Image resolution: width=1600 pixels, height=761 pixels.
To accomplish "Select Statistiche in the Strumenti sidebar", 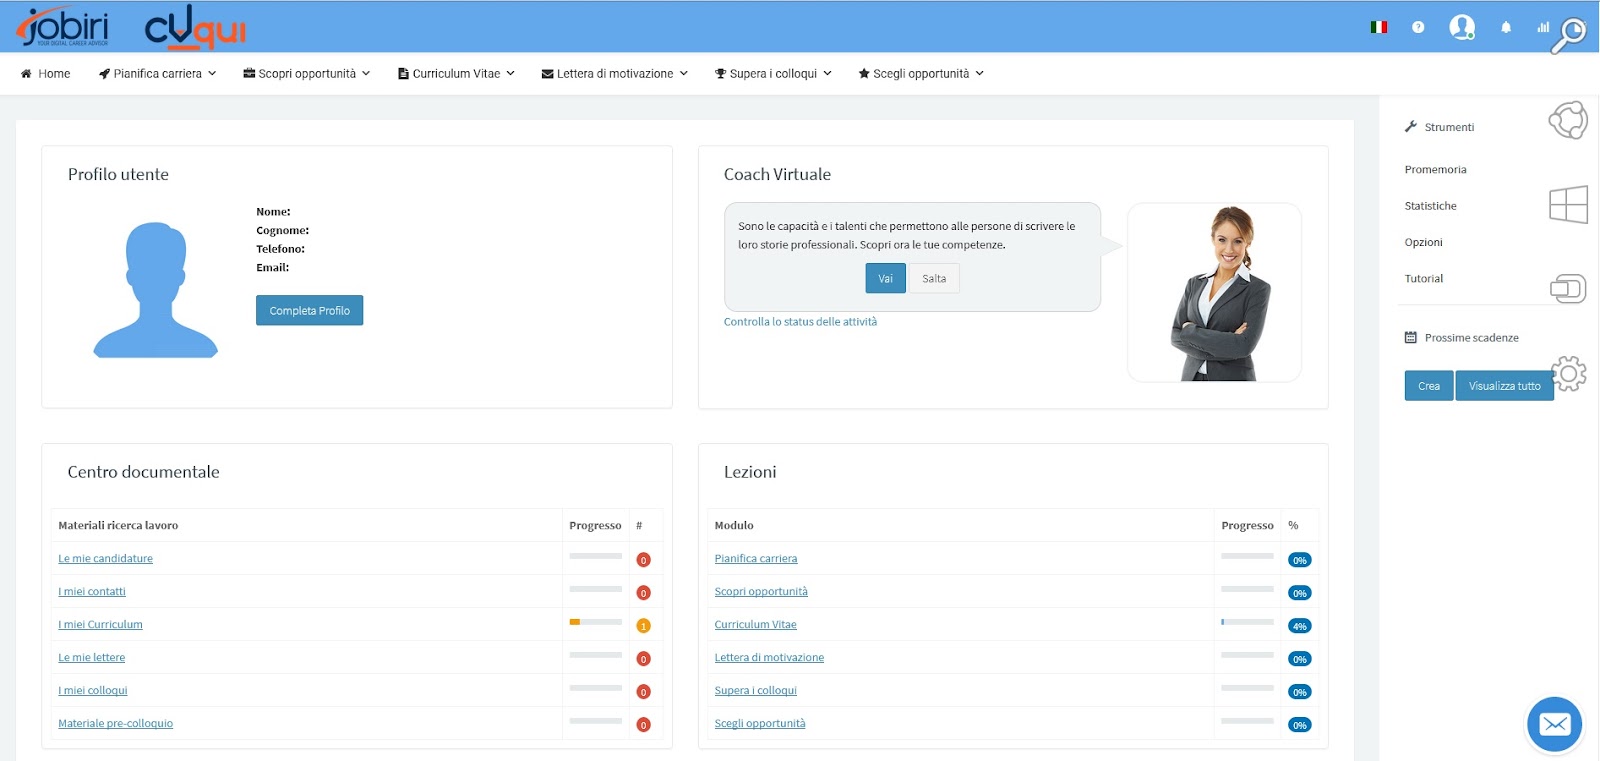I will pyautogui.click(x=1430, y=206).
